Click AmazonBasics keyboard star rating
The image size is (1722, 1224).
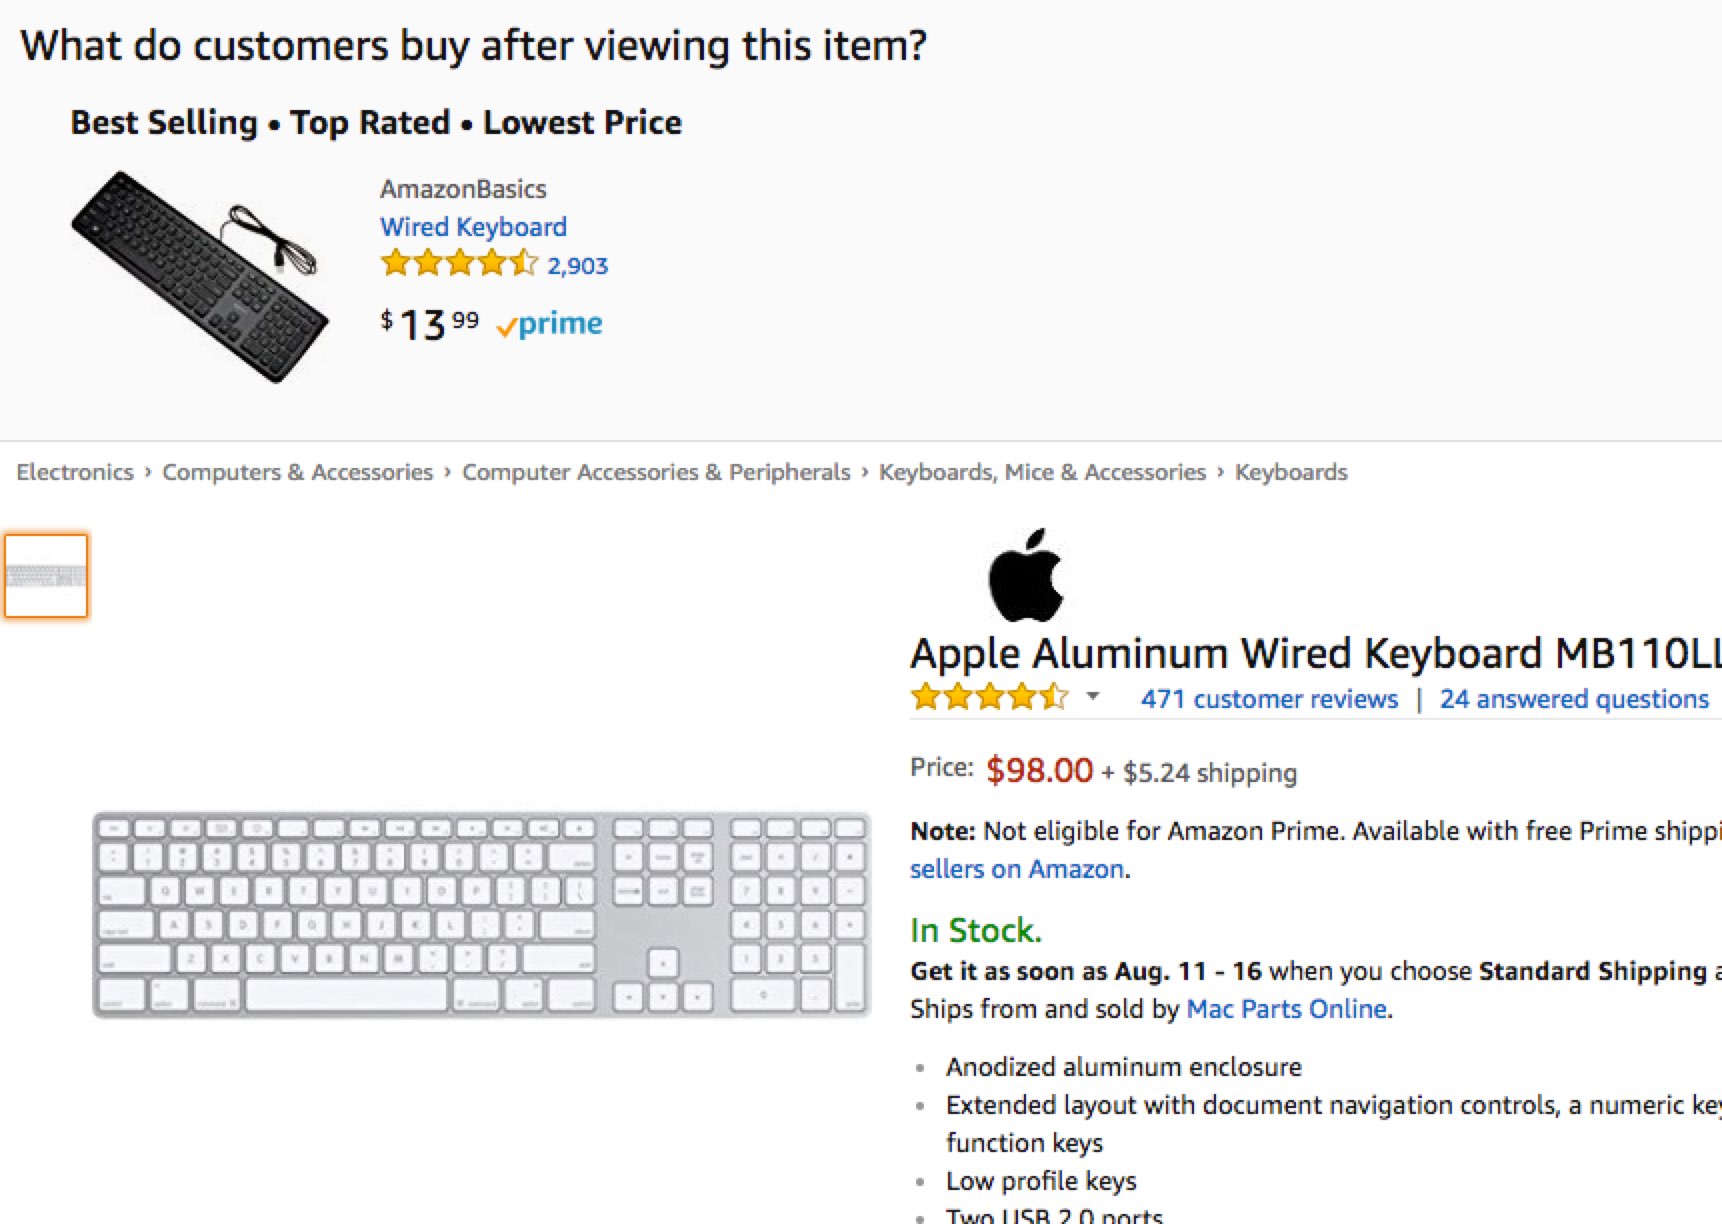[x=459, y=264]
